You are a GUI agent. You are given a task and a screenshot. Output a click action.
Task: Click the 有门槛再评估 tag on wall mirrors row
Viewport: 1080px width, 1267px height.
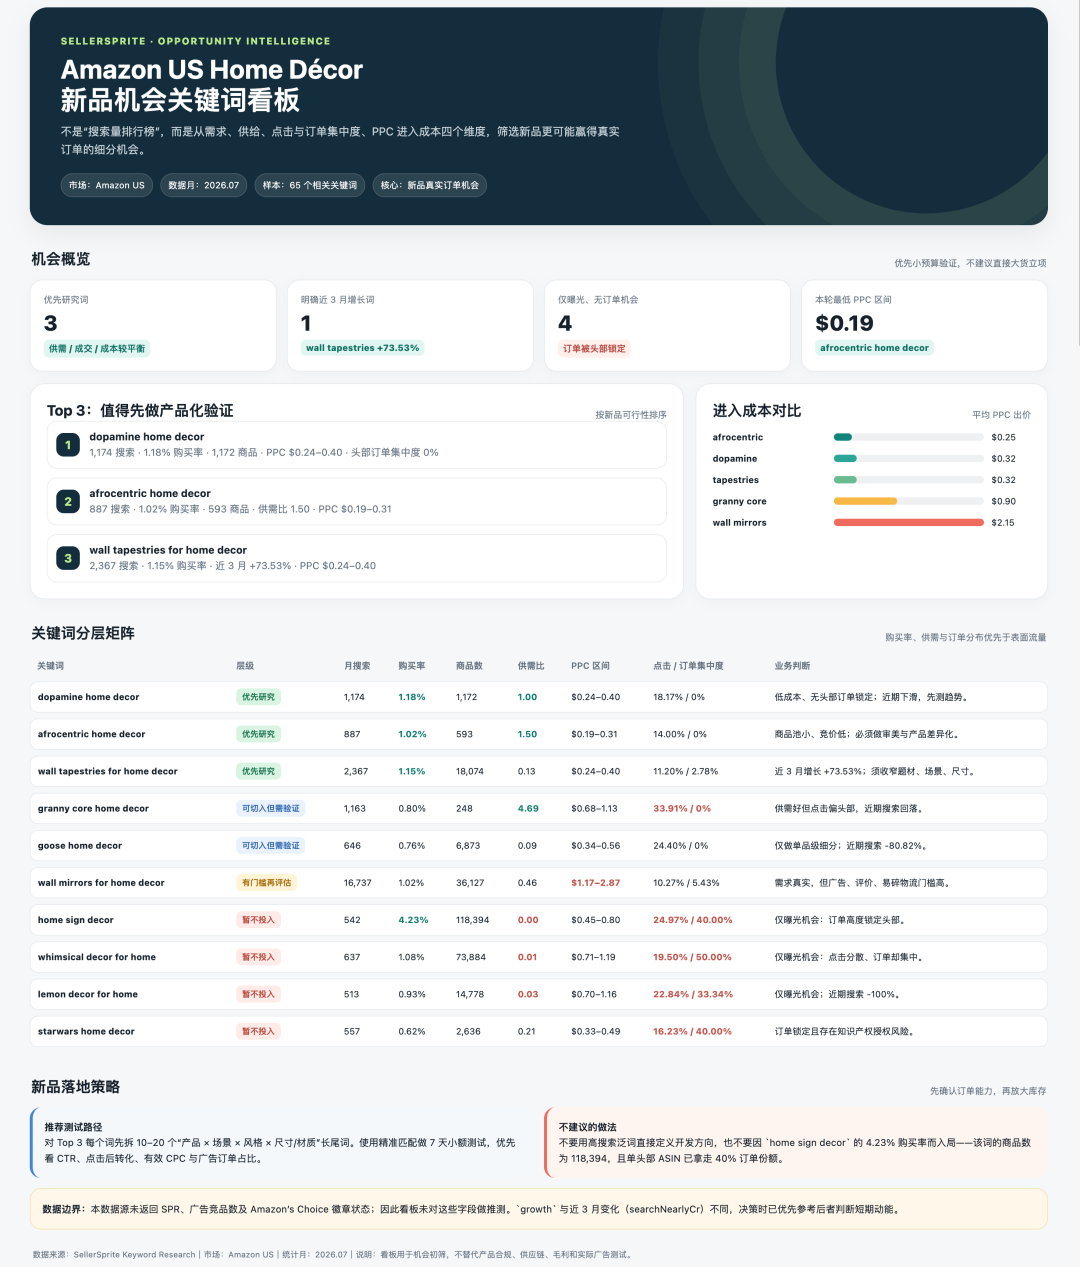(267, 883)
